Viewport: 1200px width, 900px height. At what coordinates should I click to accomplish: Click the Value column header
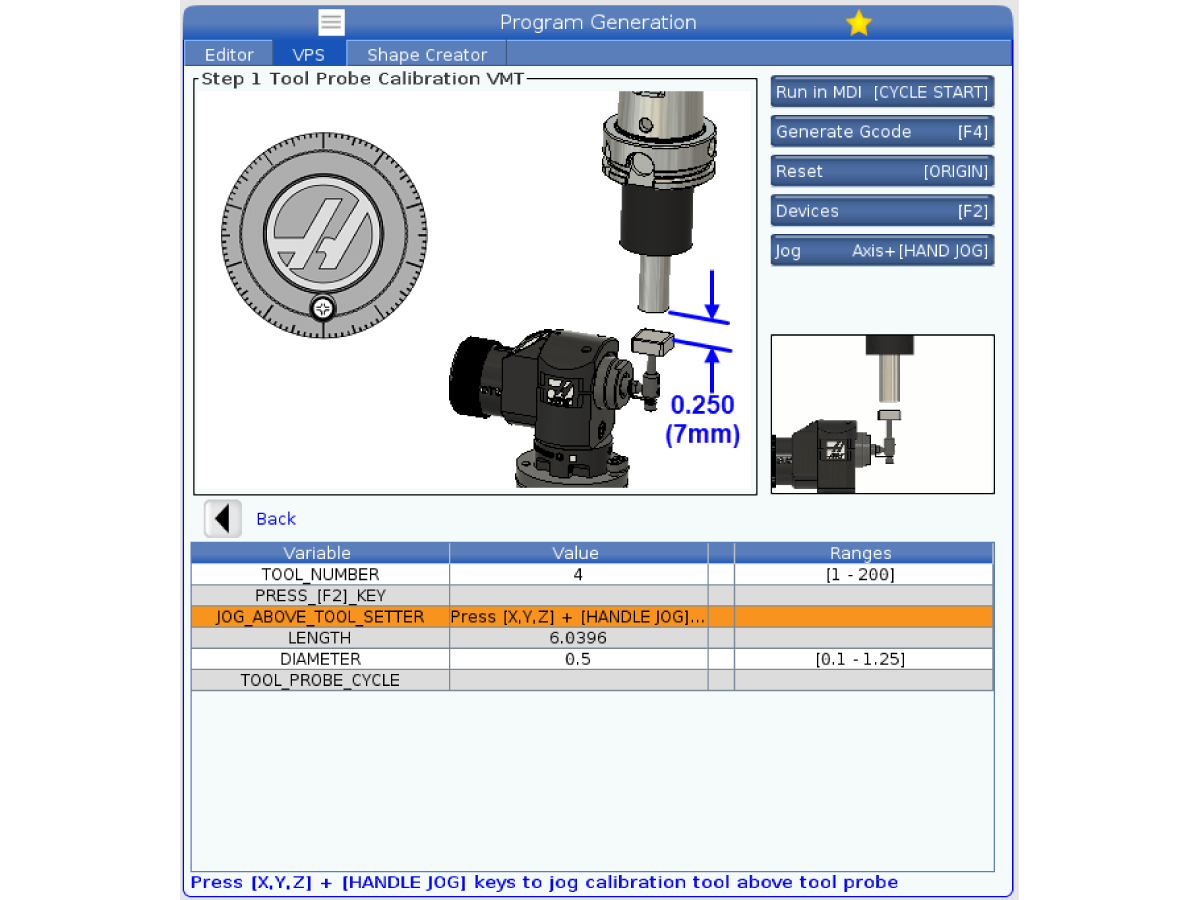point(578,553)
